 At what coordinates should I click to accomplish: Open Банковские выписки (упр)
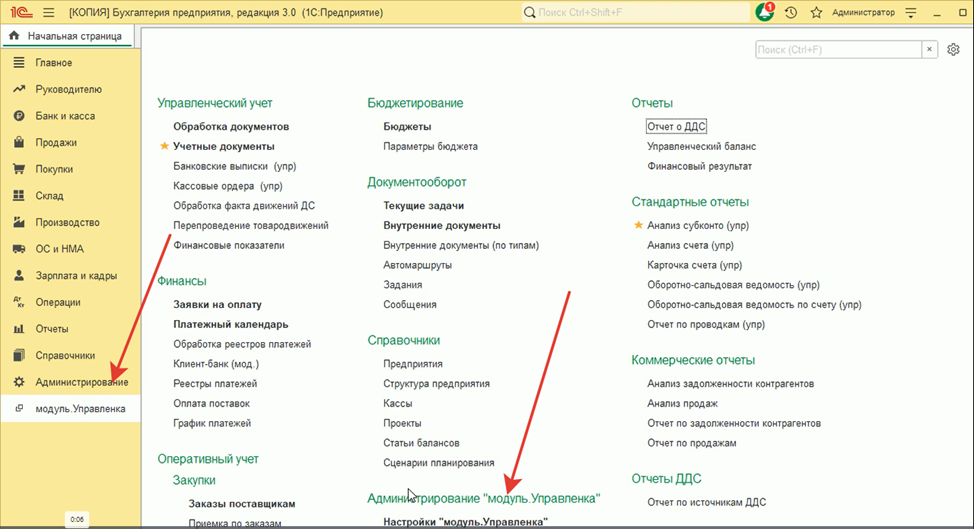point(235,166)
